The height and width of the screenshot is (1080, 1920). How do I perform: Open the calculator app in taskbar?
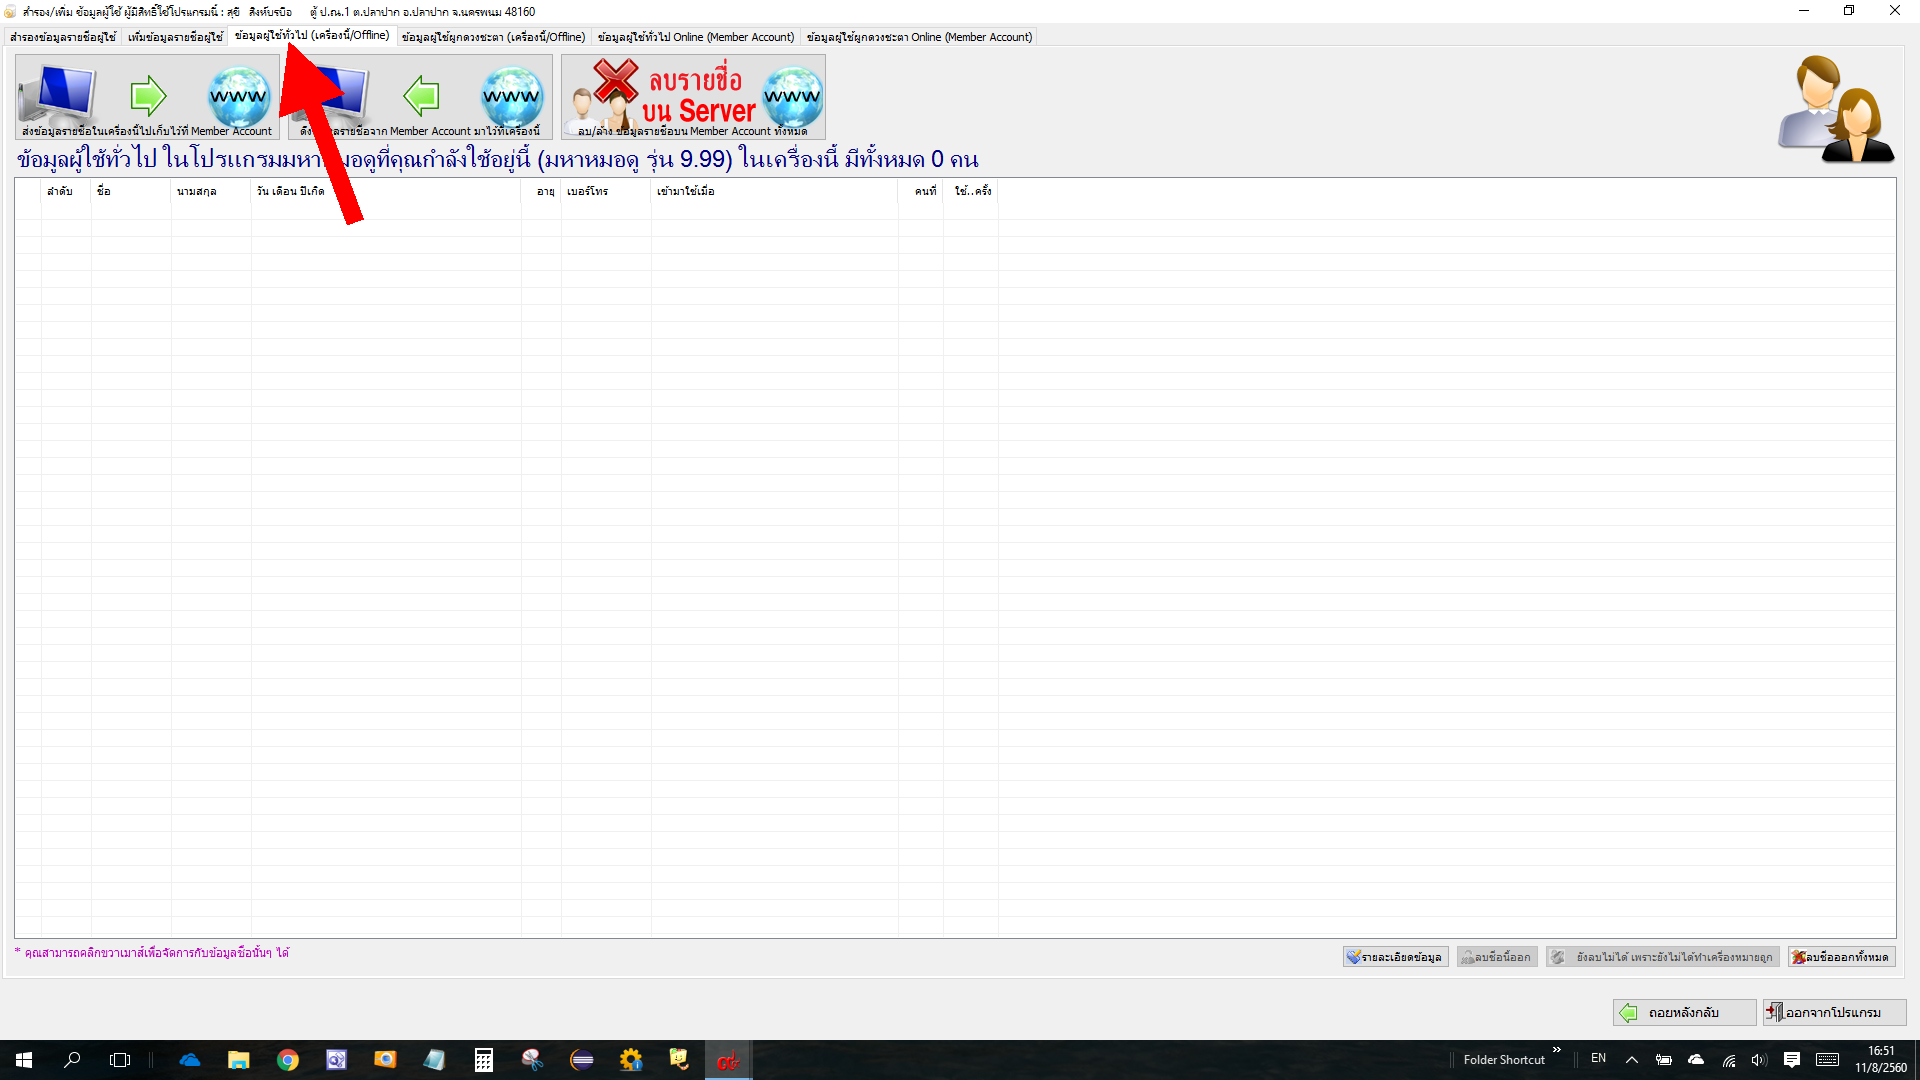(x=483, y=1060)
